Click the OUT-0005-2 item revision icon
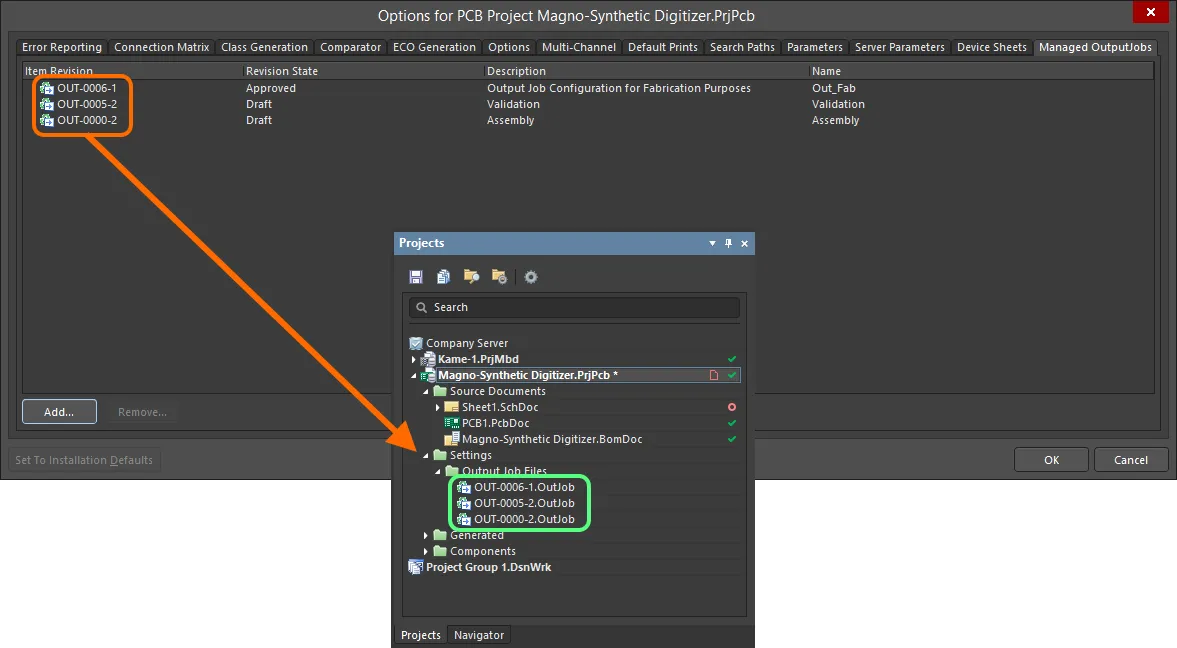 click(x=47, y=104)
